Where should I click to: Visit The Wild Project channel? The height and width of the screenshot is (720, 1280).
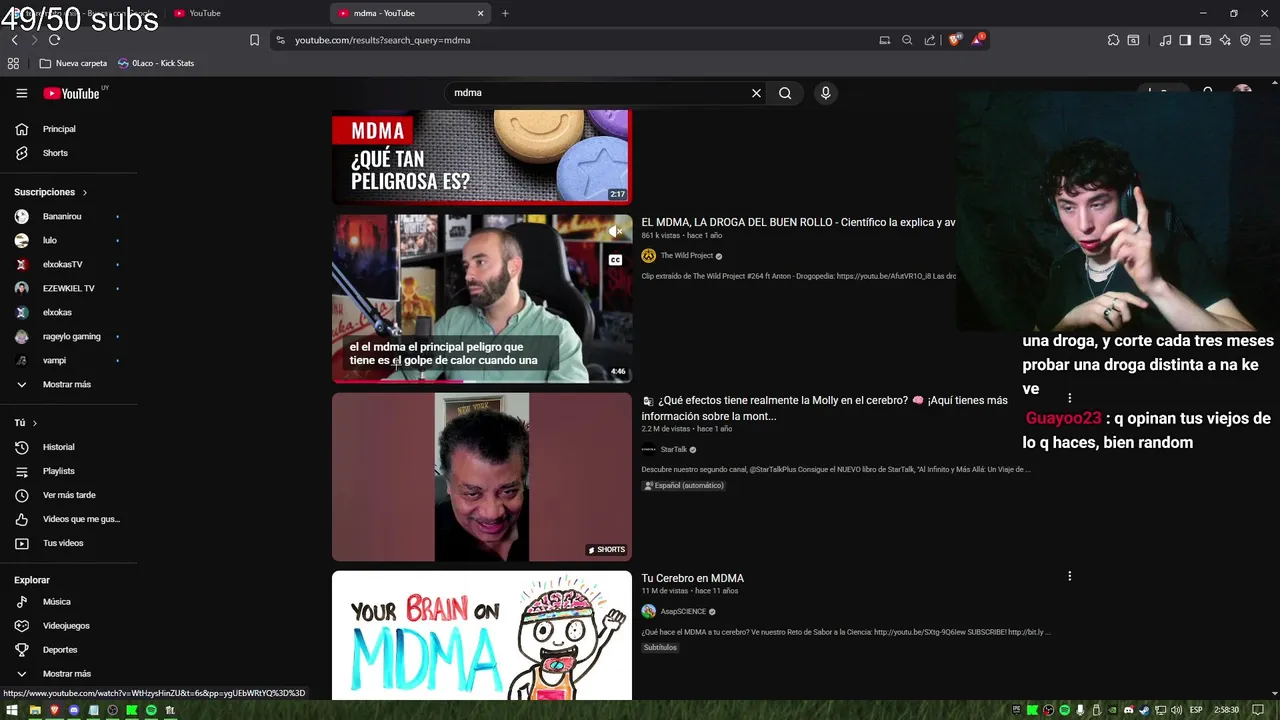coord(685,256)
